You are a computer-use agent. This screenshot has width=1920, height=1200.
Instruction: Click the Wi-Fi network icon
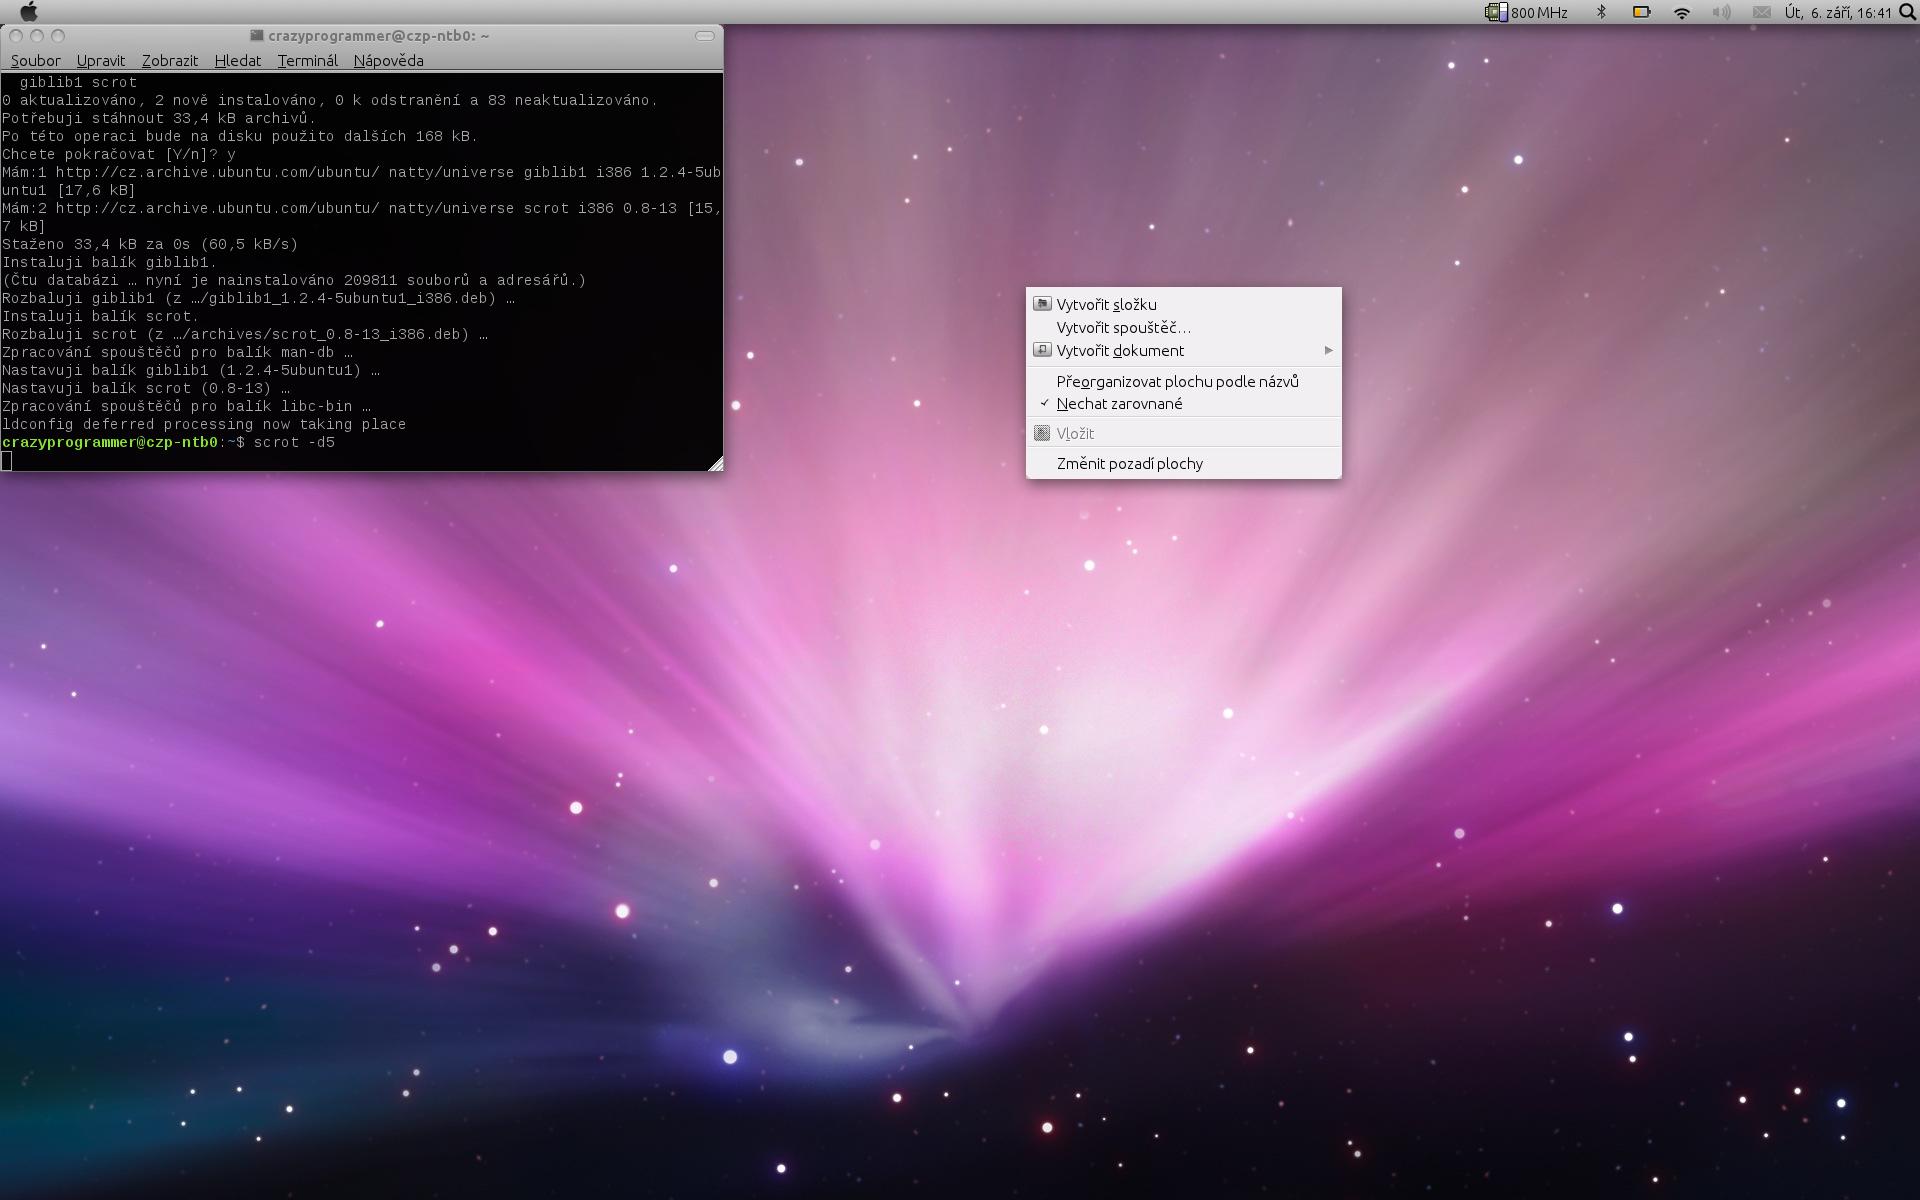tap(1682, 12)
